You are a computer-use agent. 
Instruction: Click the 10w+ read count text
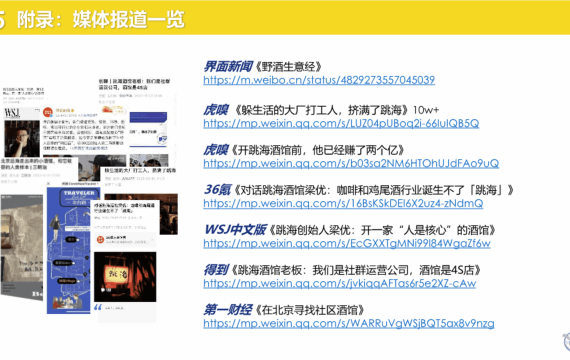point(426,110)
